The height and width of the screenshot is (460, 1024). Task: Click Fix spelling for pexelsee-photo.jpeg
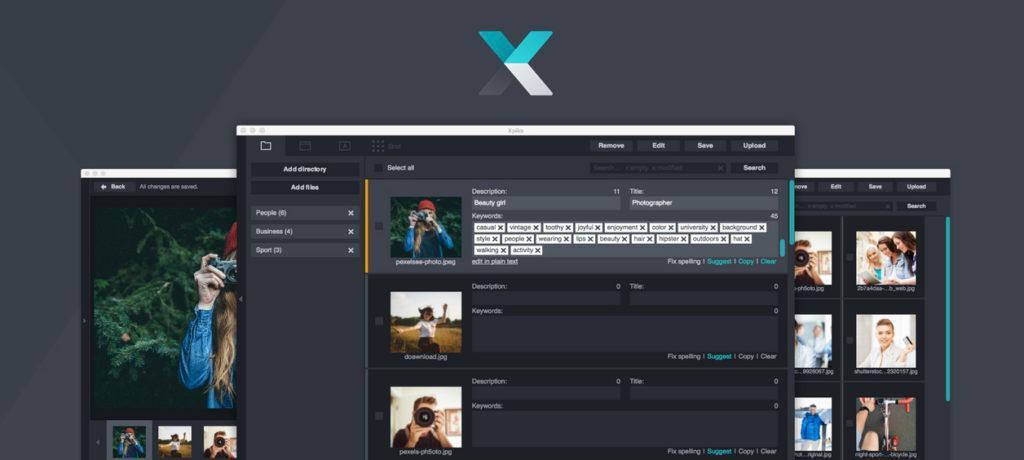(684, 261)
